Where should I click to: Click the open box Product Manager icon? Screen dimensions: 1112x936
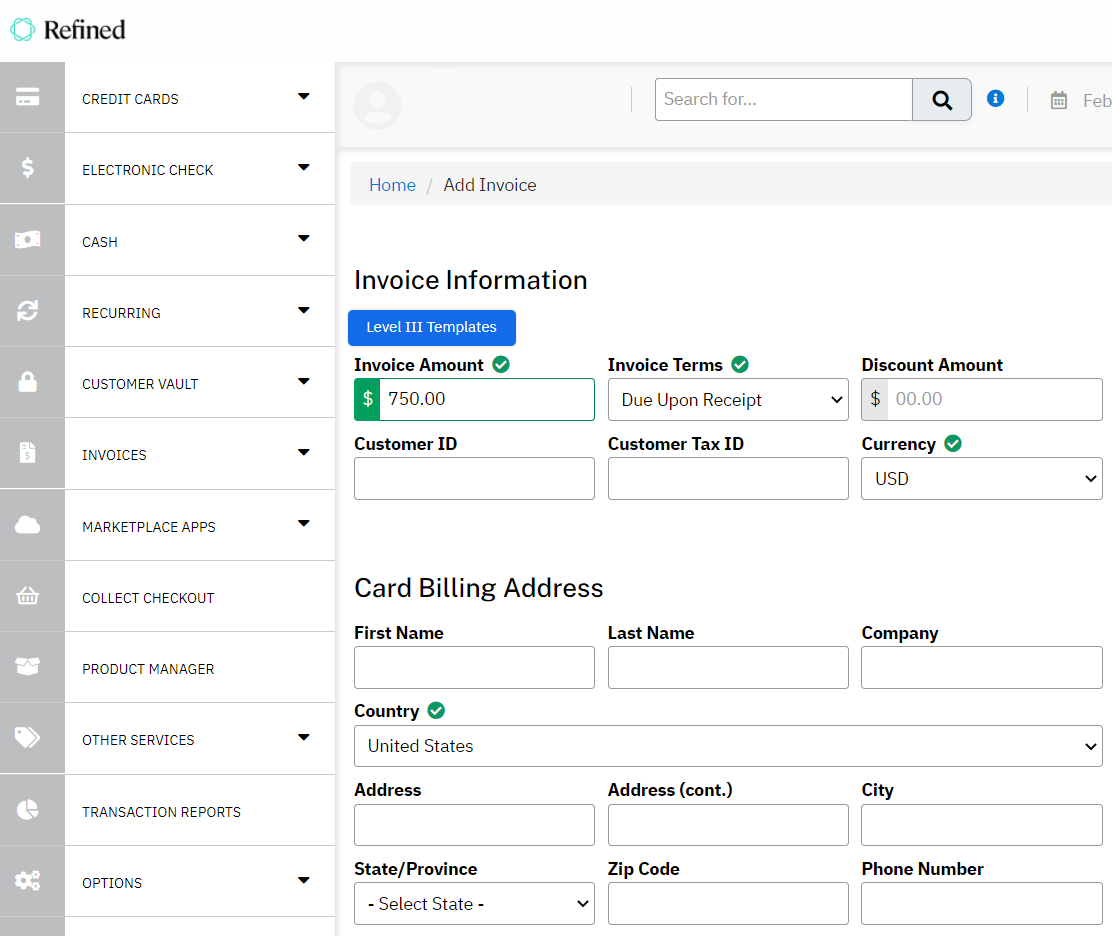click(28, 667)
